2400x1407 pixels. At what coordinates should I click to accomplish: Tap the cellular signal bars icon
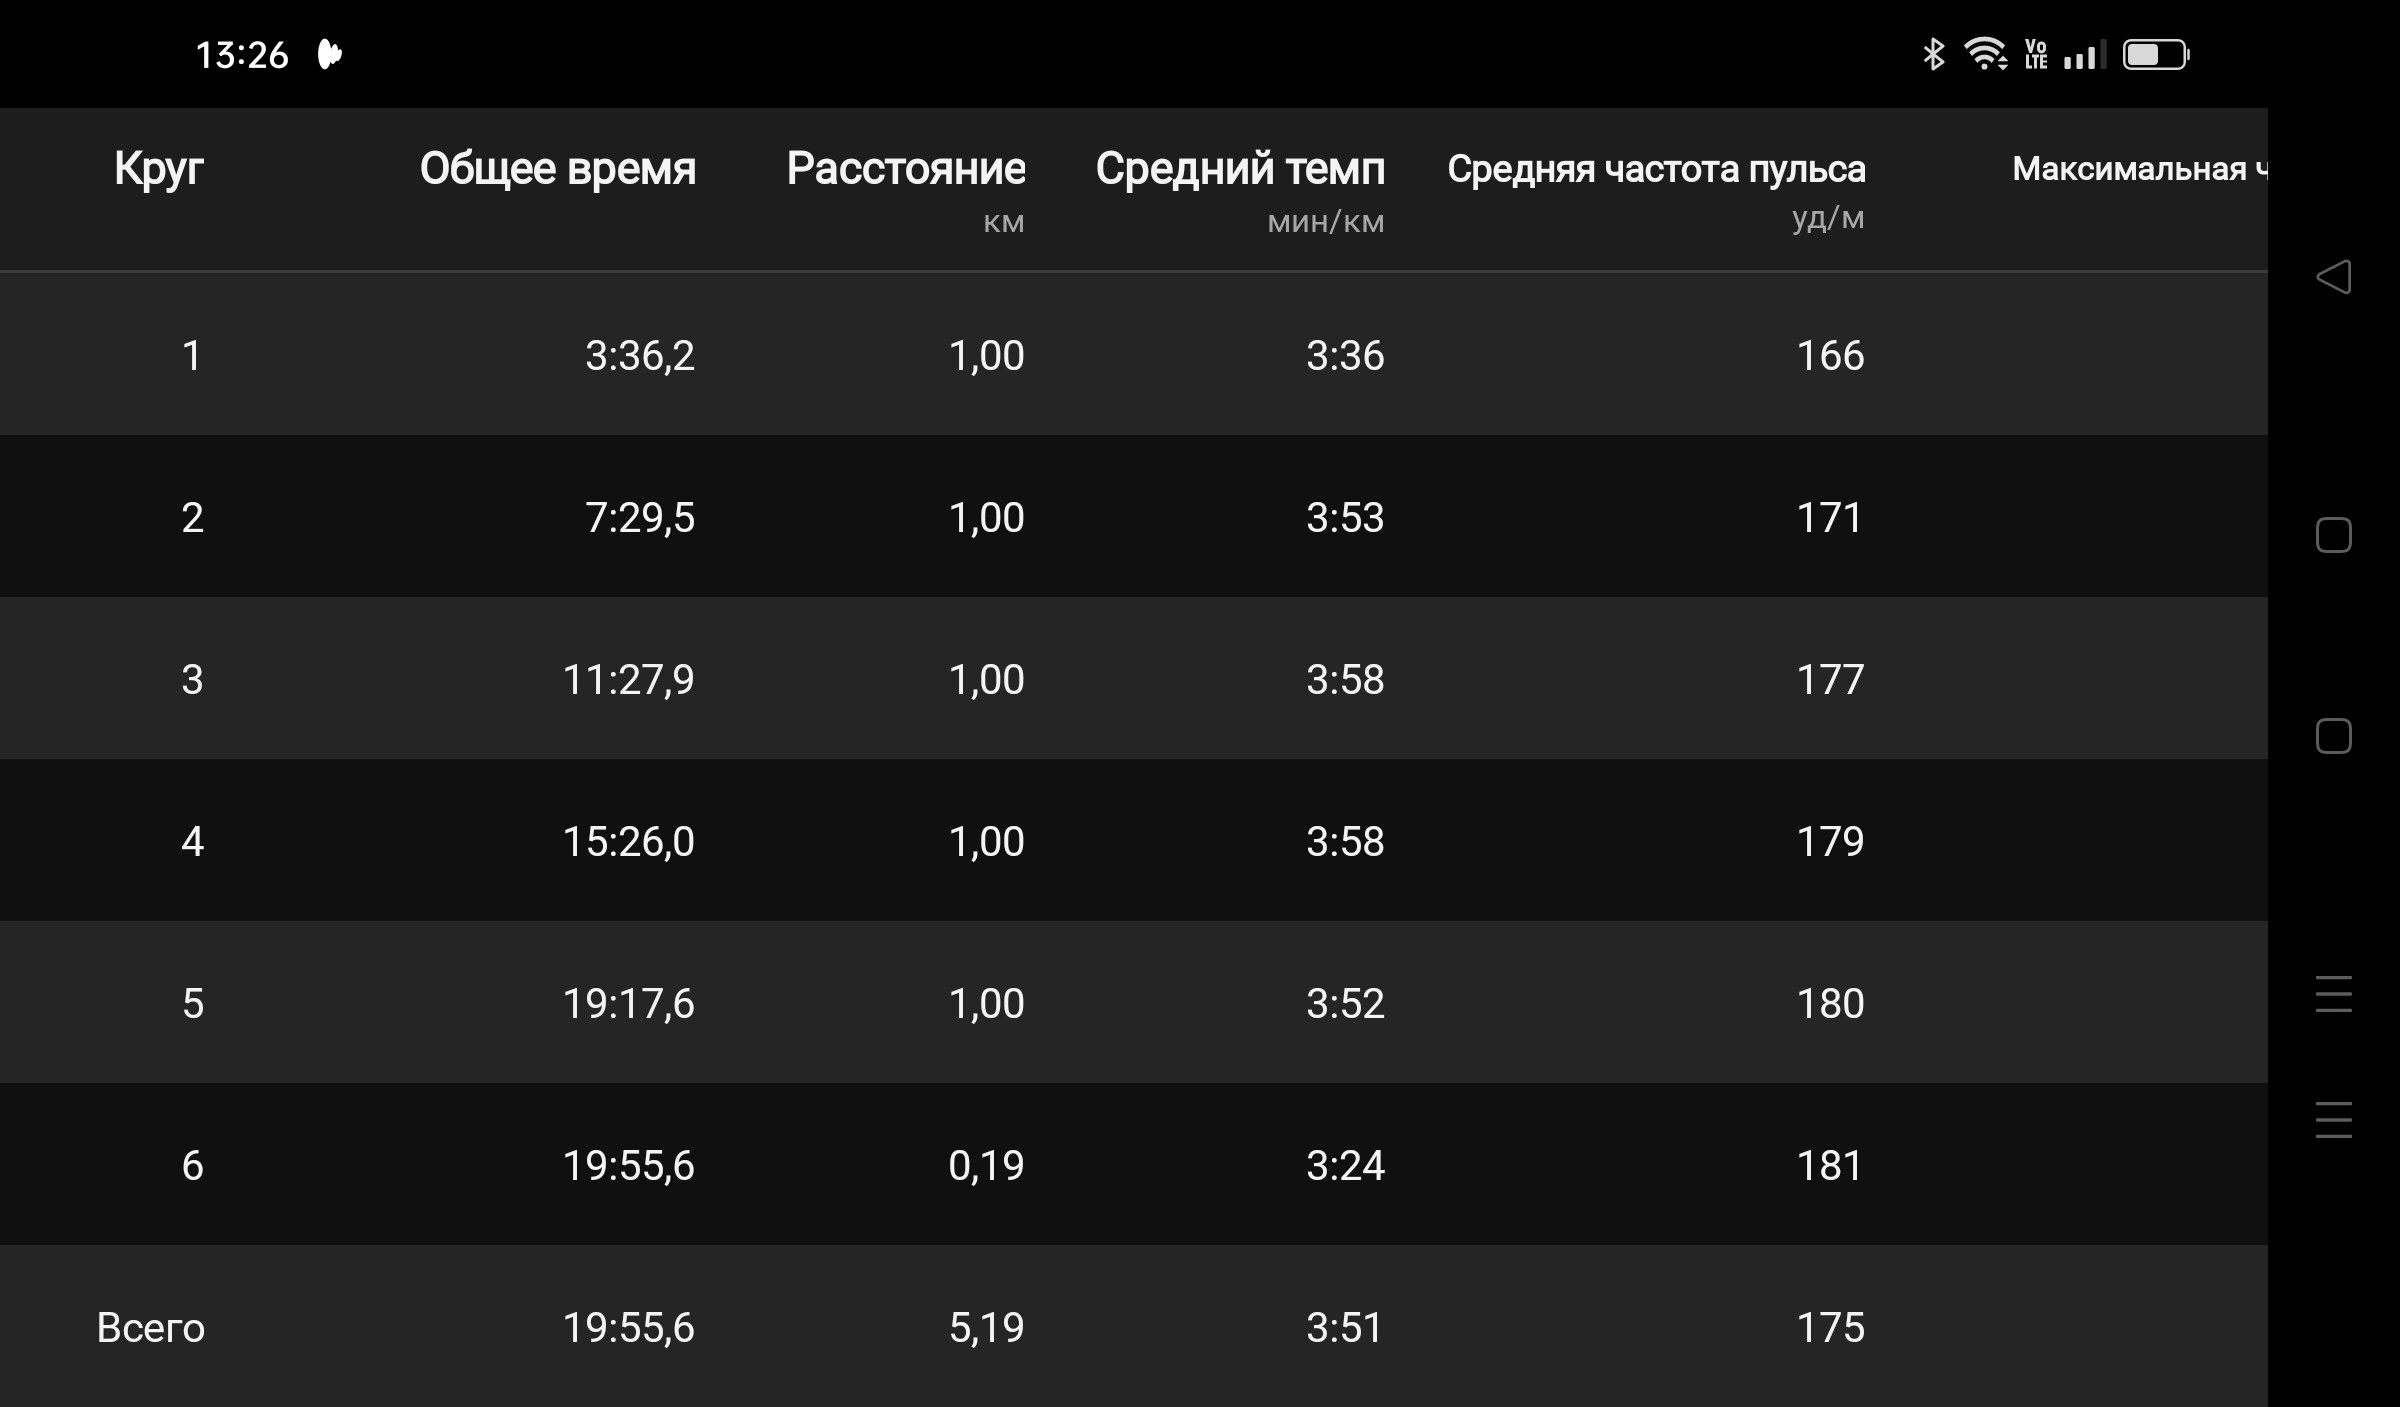click(x=2085, y=55)
